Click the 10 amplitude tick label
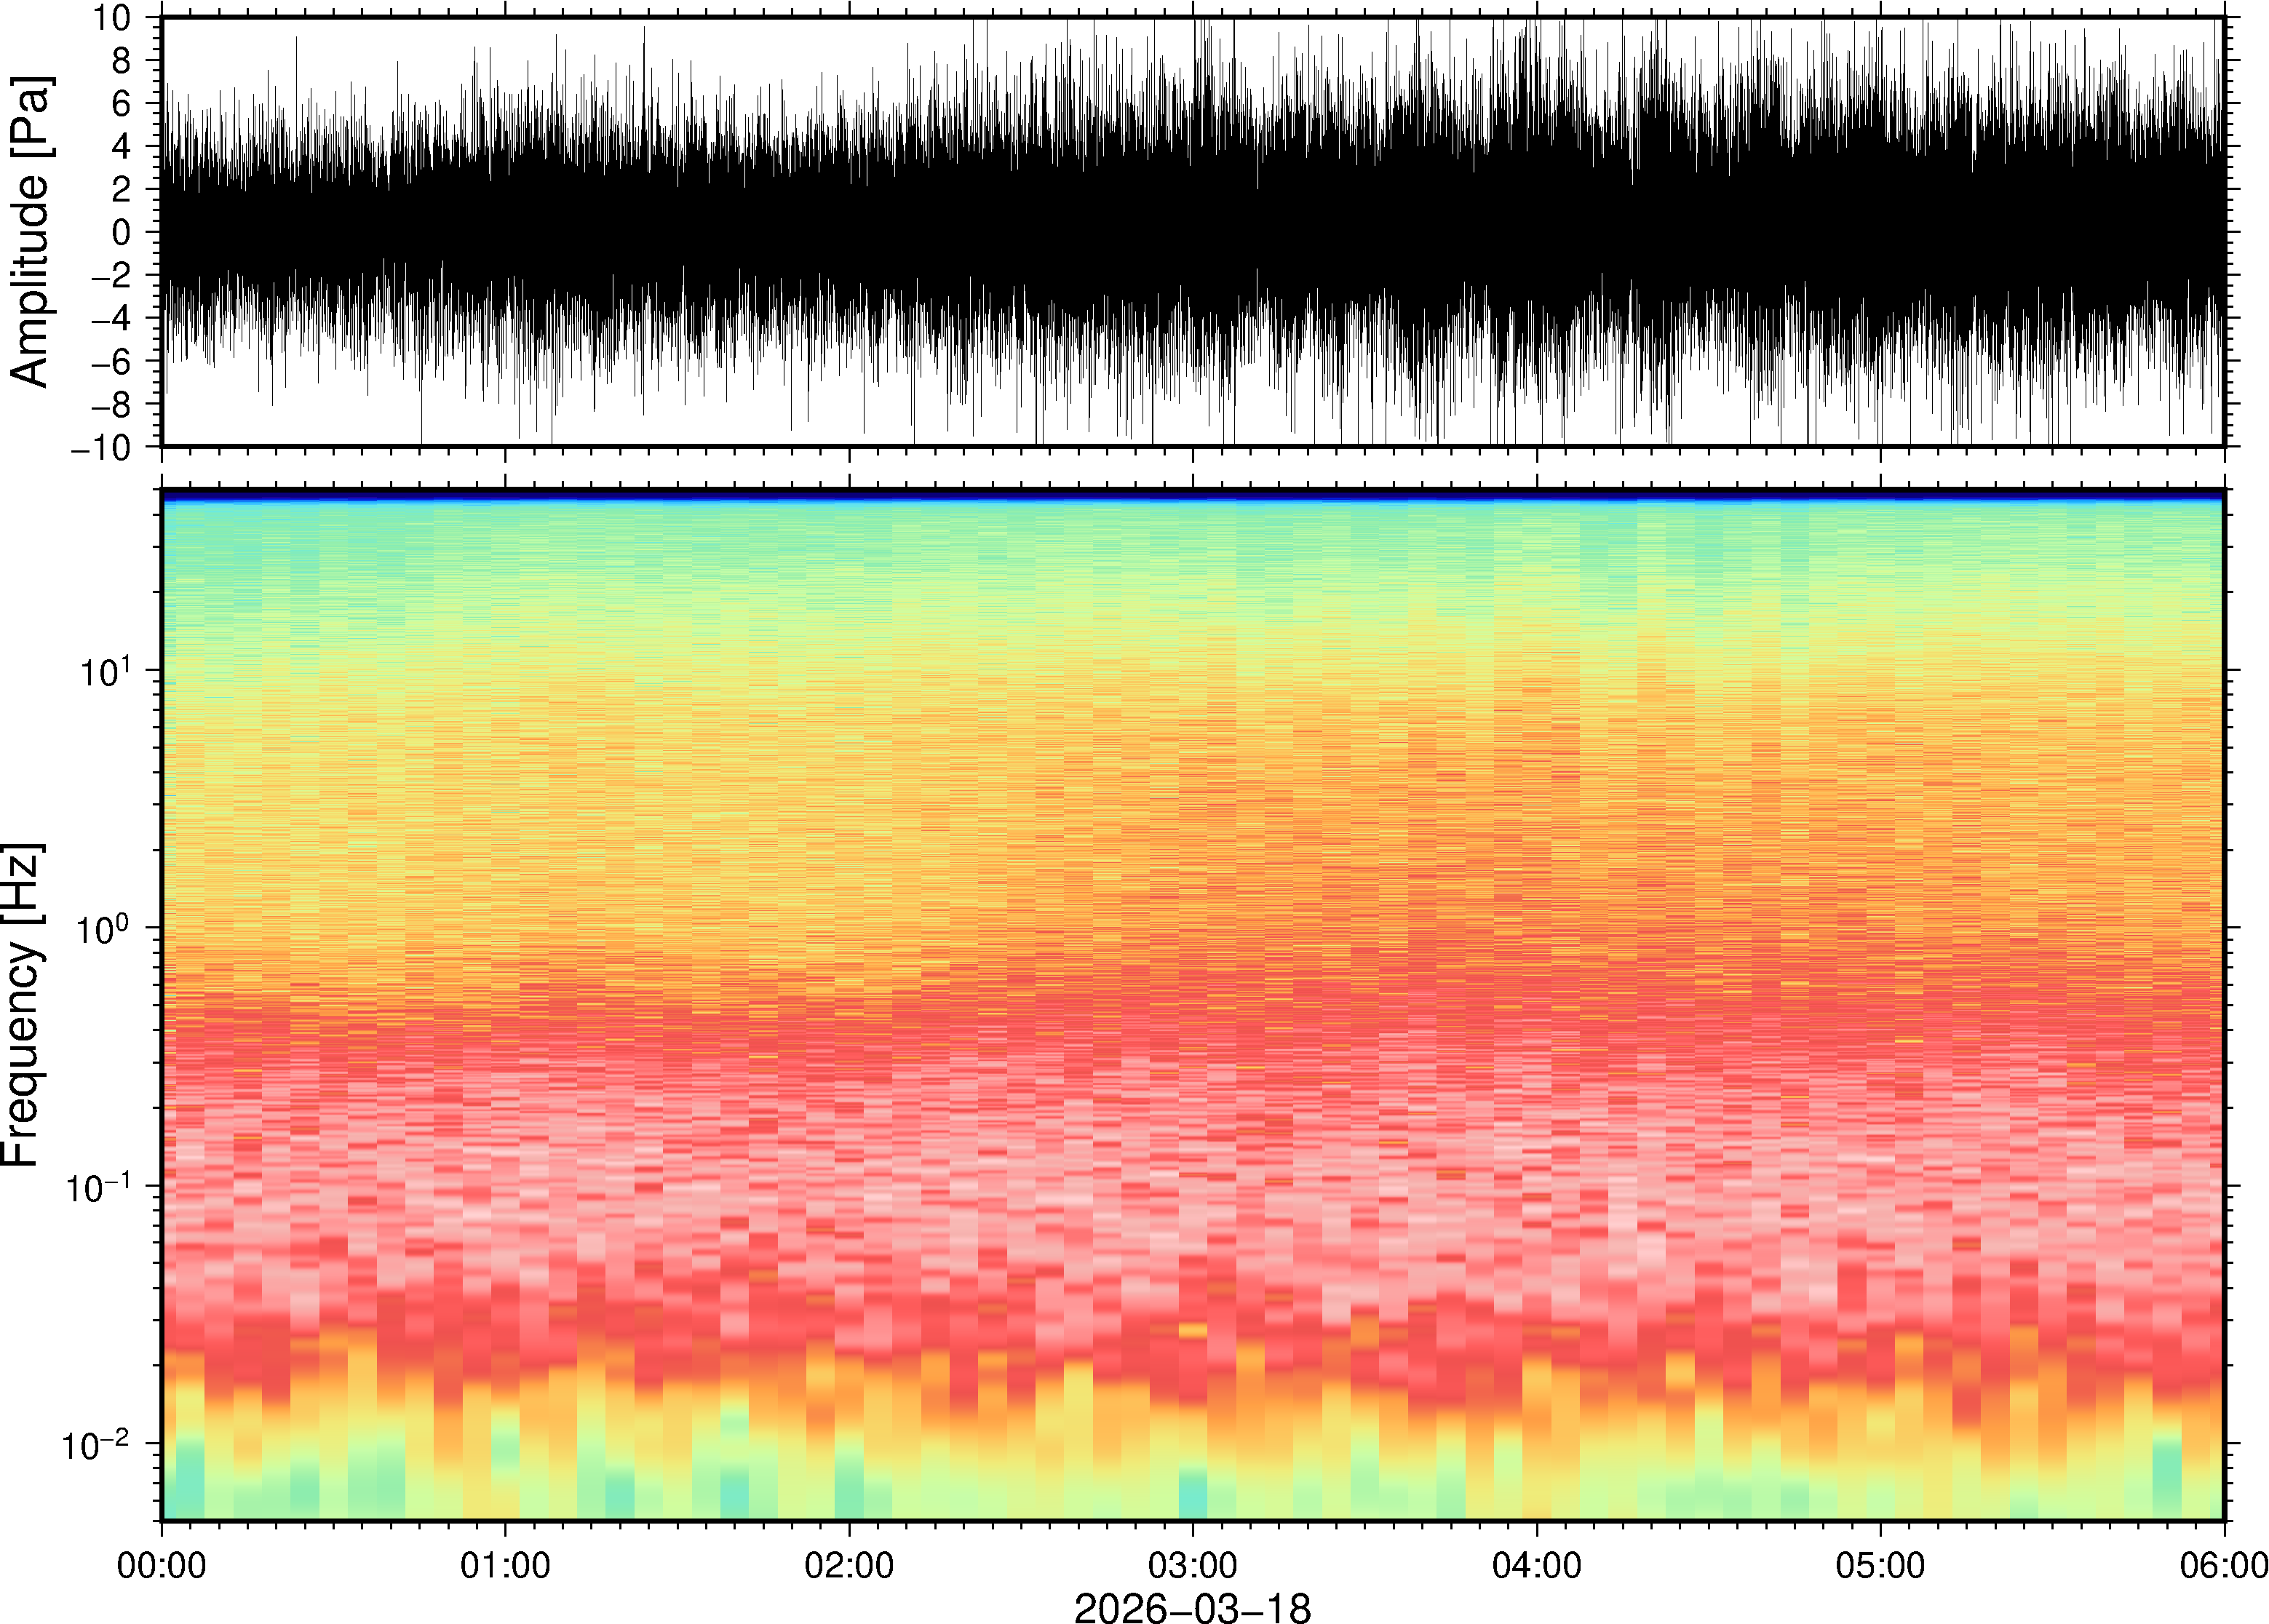 (x=112, y=18)
